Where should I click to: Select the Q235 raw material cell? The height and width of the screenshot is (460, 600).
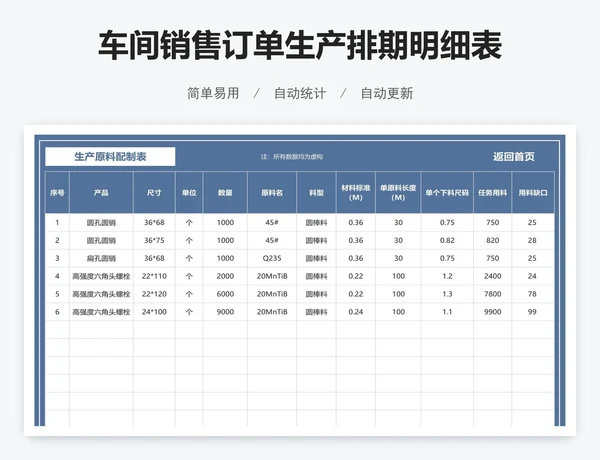[272, 258]
